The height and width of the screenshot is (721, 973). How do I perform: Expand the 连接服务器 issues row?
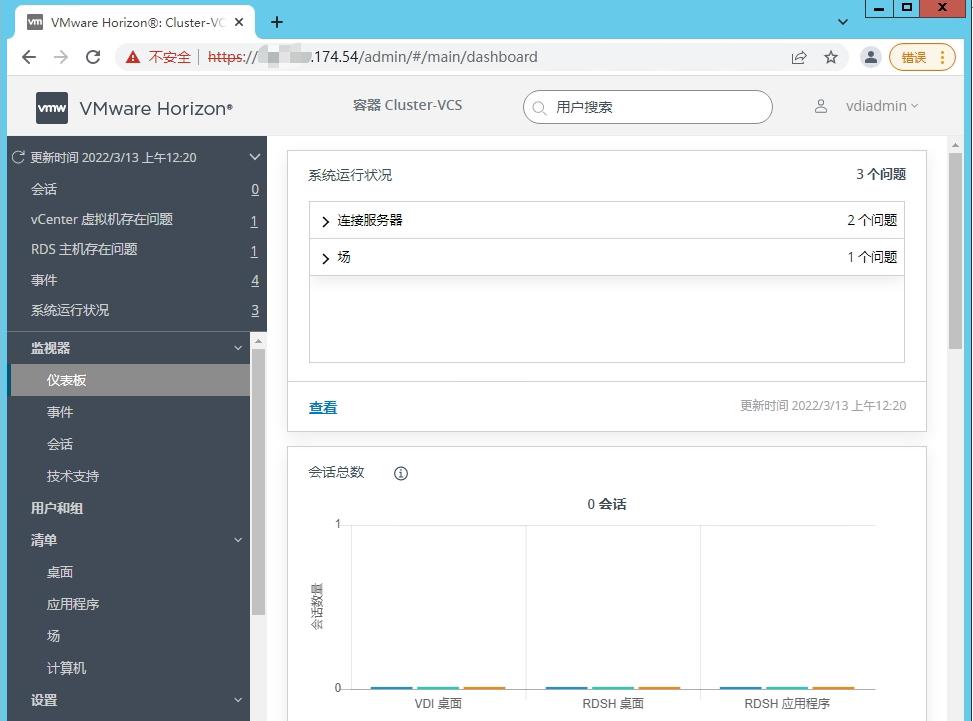(325, 220)
